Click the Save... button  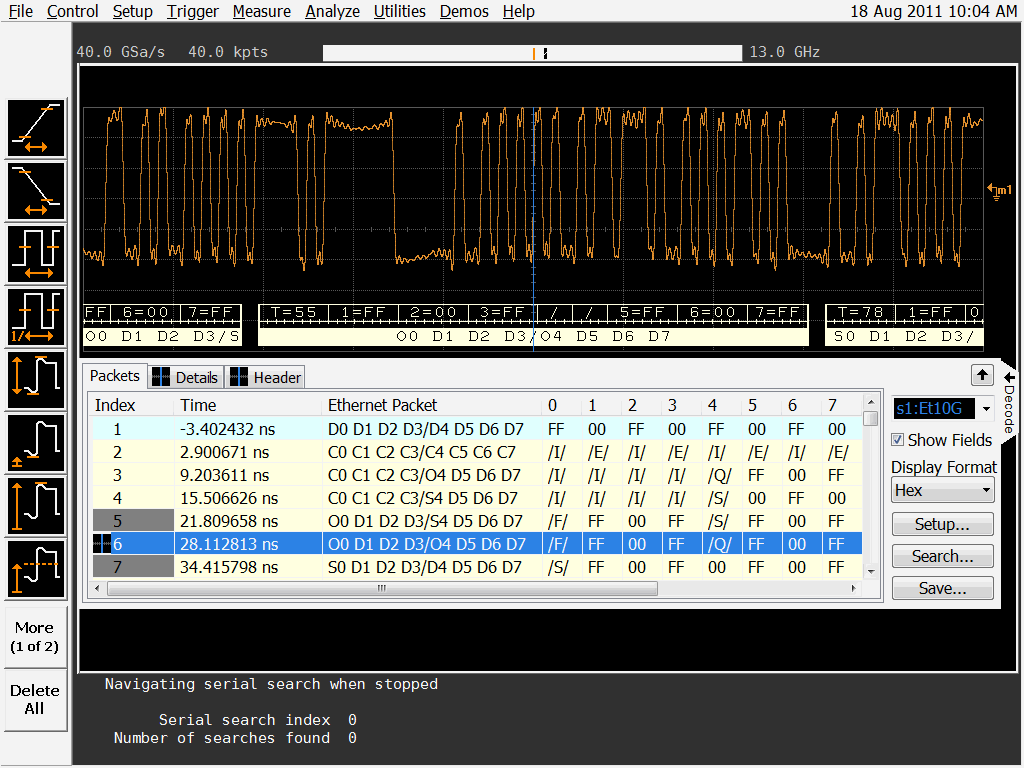pos(942,588)
